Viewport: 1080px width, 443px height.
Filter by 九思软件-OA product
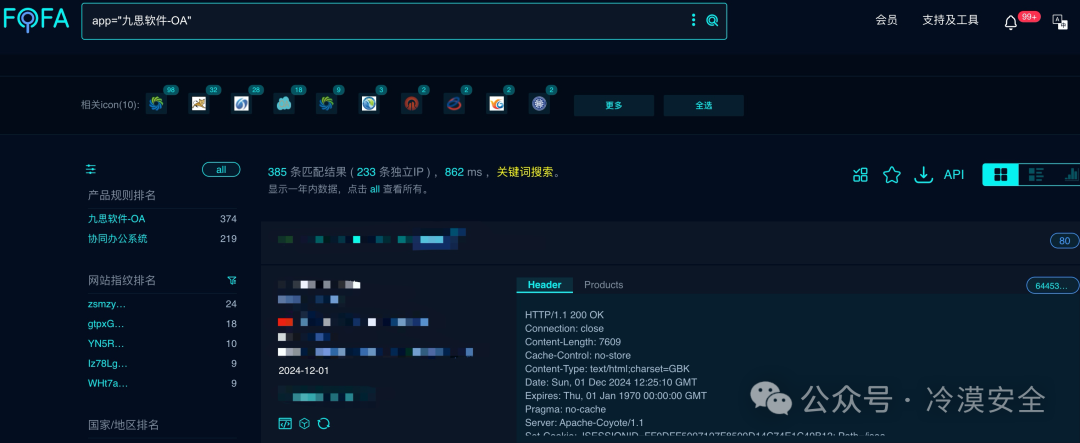pos(116,219)
